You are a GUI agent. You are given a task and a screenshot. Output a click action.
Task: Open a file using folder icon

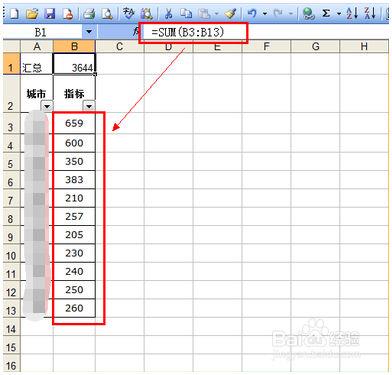tap(32, 13)
